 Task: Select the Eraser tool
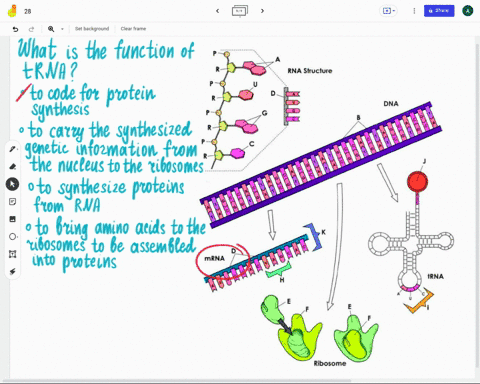(x=12, y=166)
